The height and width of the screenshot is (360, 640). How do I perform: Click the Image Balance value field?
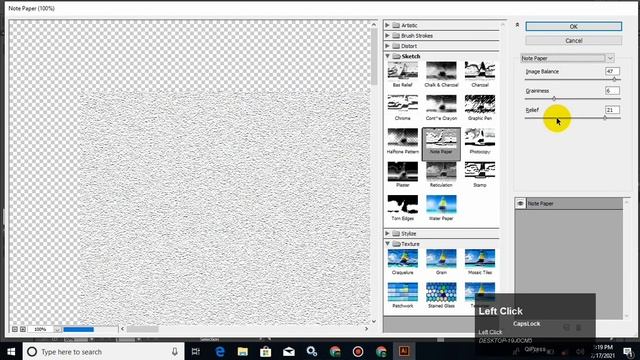pos(612,71)
